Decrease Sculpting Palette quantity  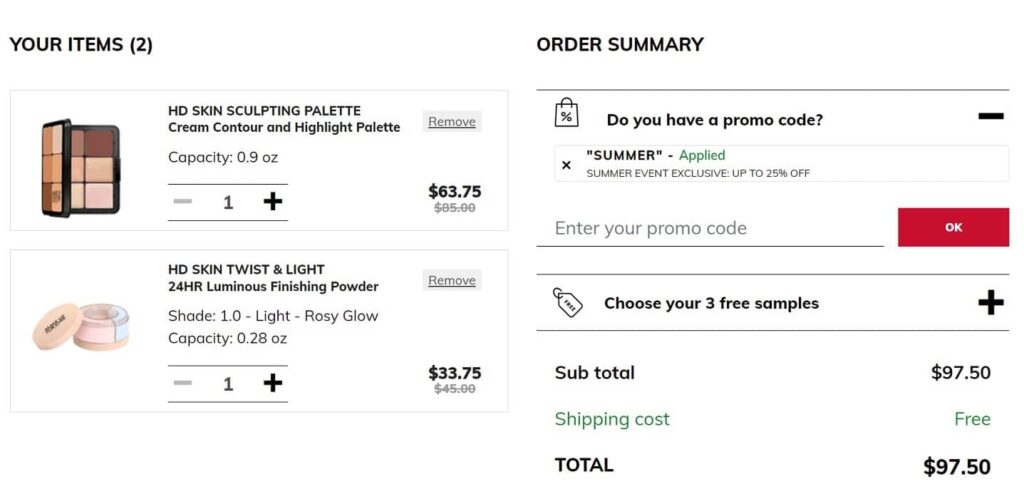tap(182, 202)
